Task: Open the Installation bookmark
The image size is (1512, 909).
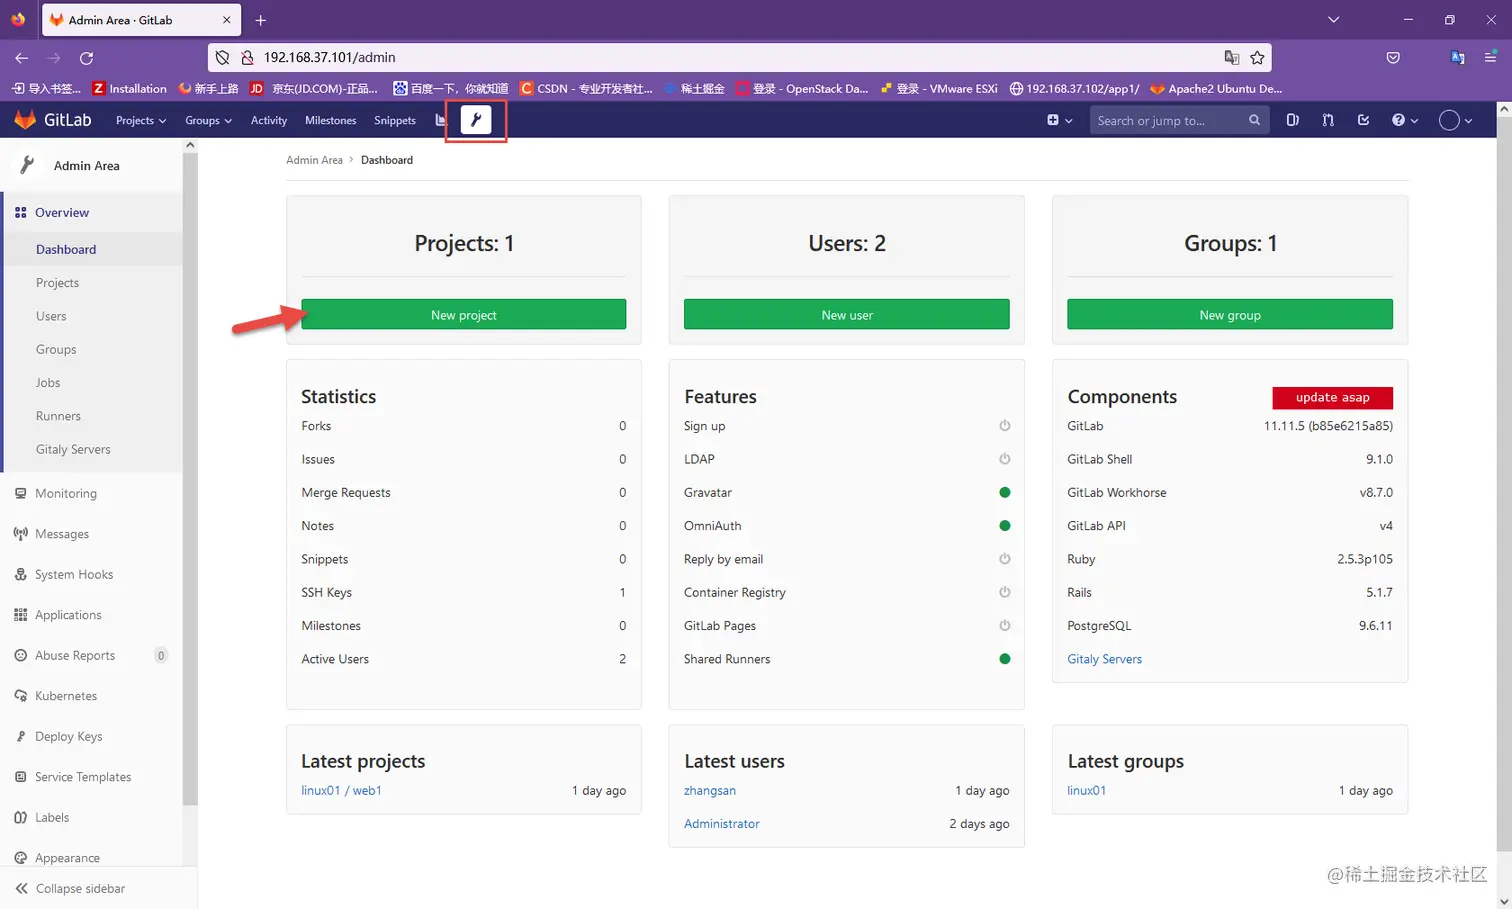Action: tap(129, 89)
